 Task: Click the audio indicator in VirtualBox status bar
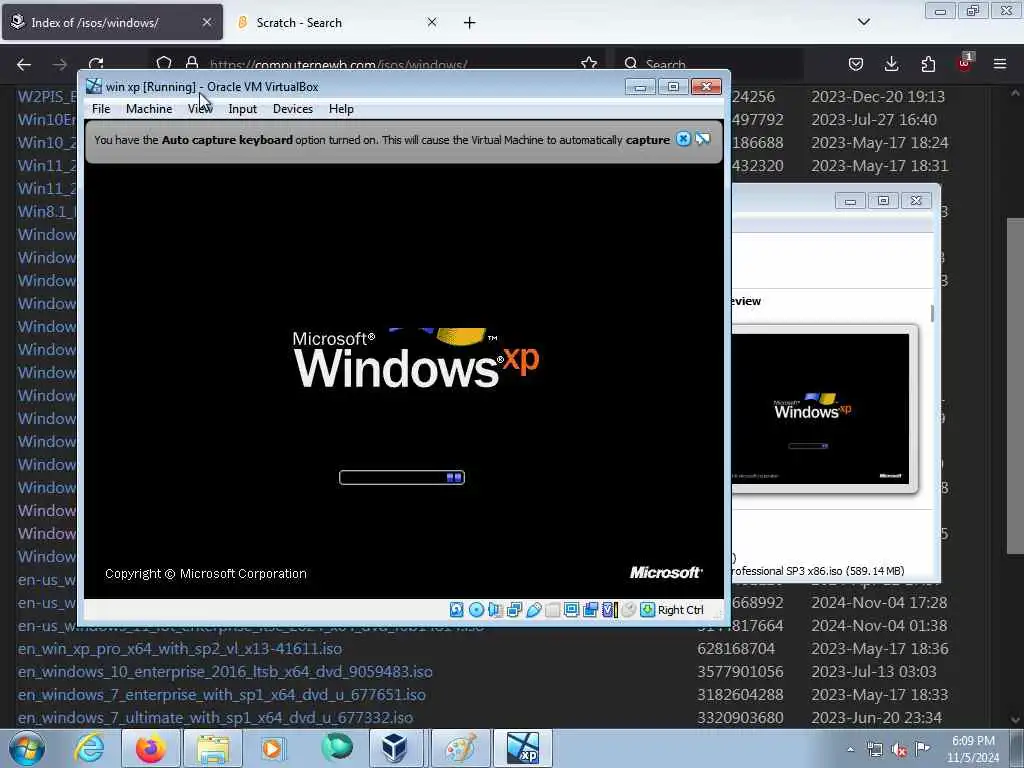coord(495,609)
